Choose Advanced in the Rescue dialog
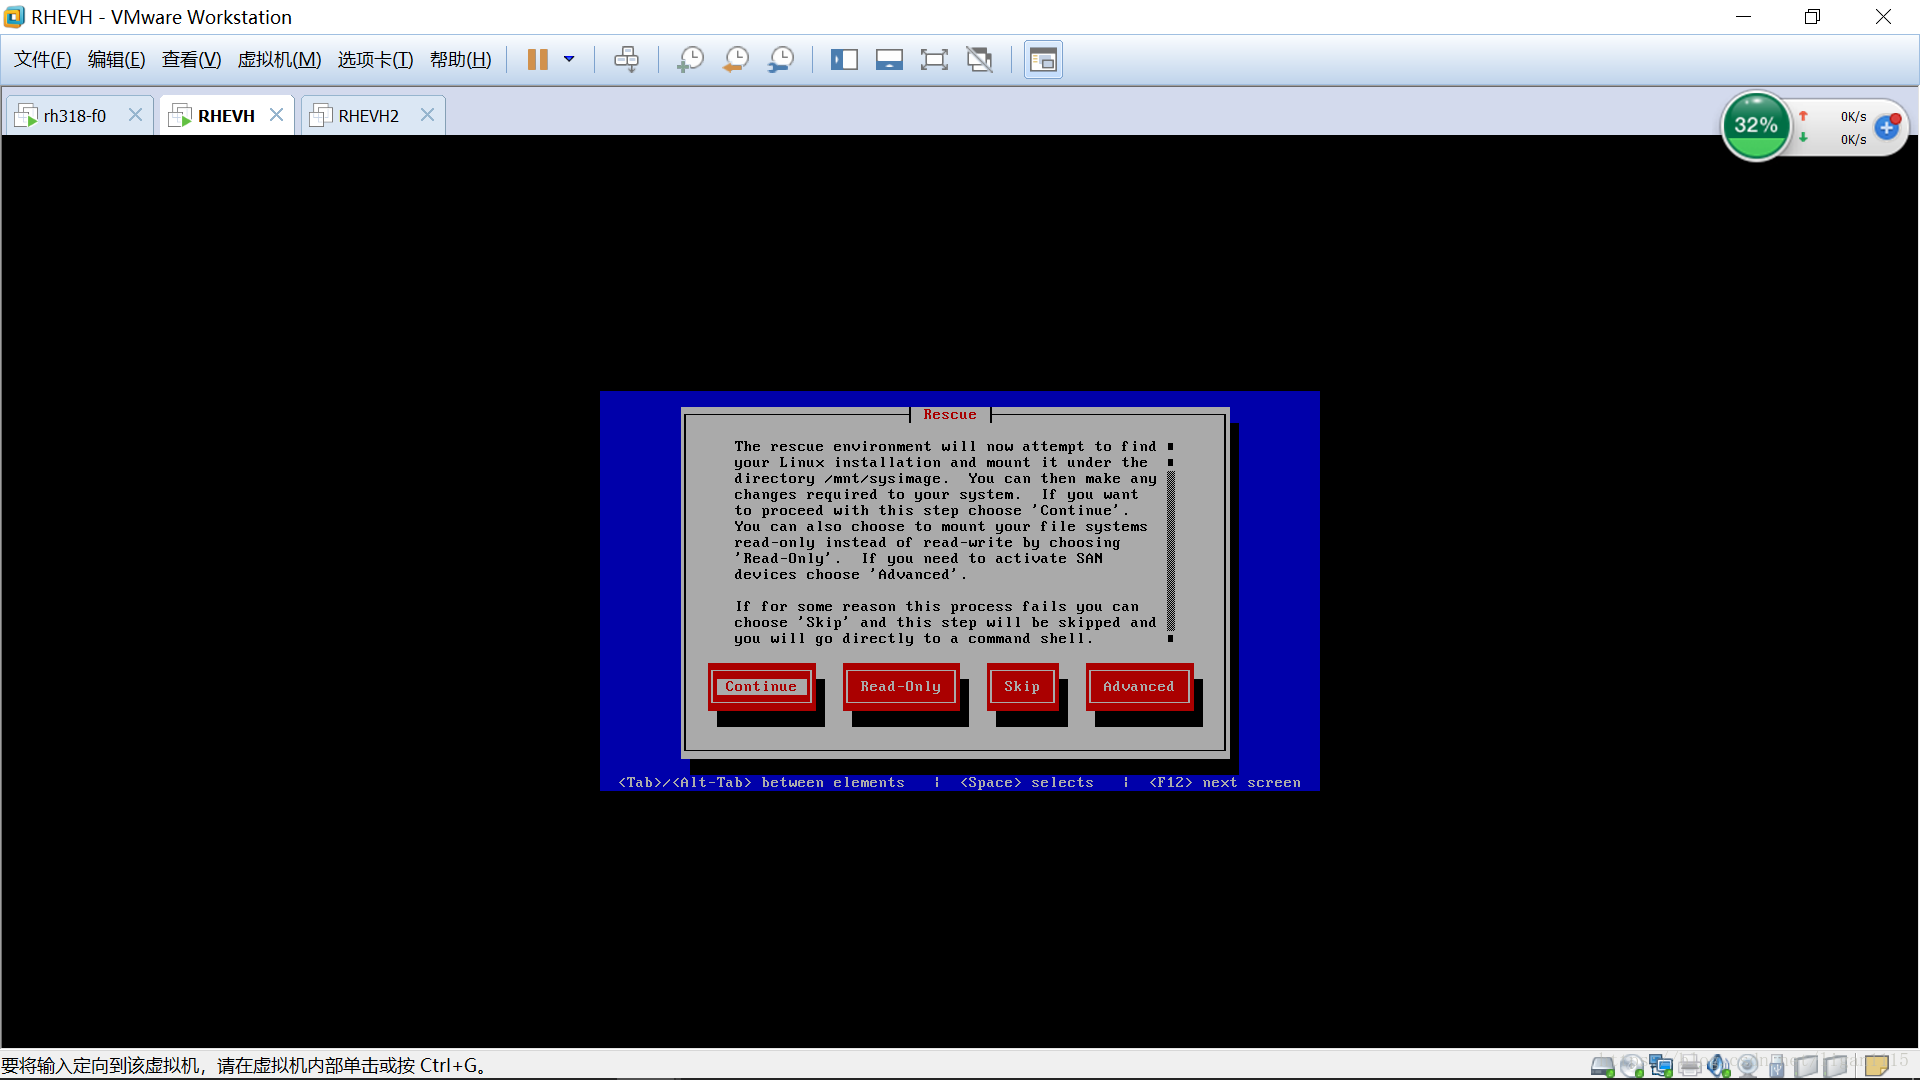 1139,687
